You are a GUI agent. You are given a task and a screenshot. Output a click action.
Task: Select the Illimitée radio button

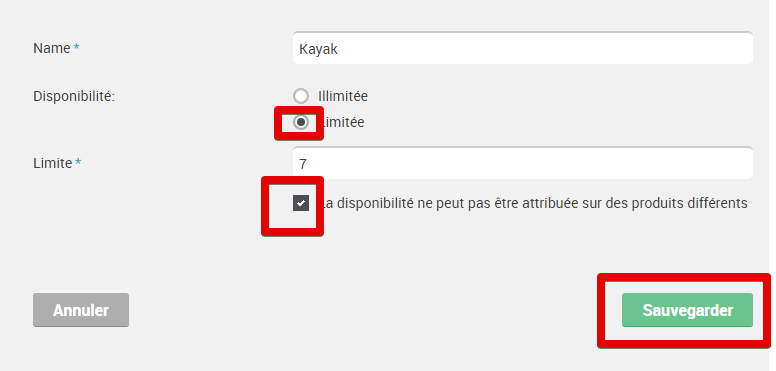point(301,96)
